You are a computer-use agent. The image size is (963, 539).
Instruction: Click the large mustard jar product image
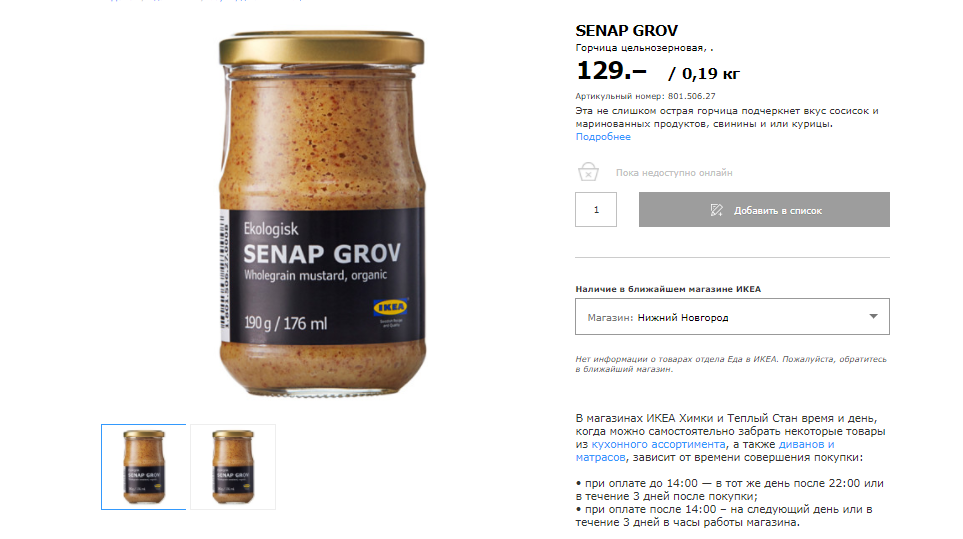tap(322, 214)
